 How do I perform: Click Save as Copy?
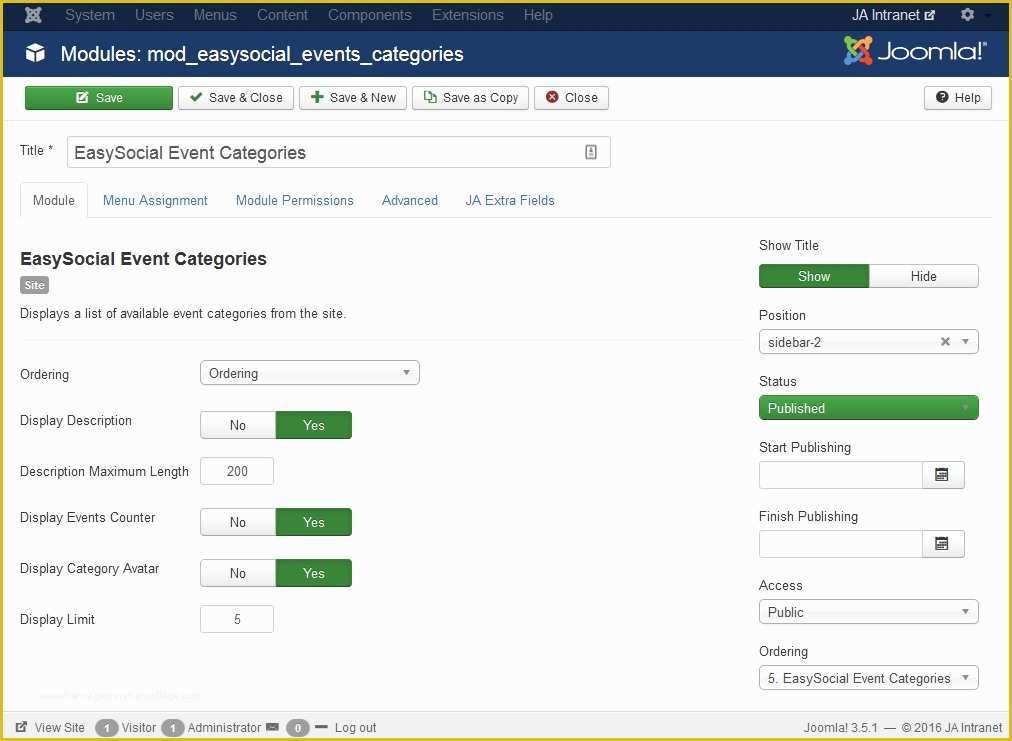coord(470,97)
